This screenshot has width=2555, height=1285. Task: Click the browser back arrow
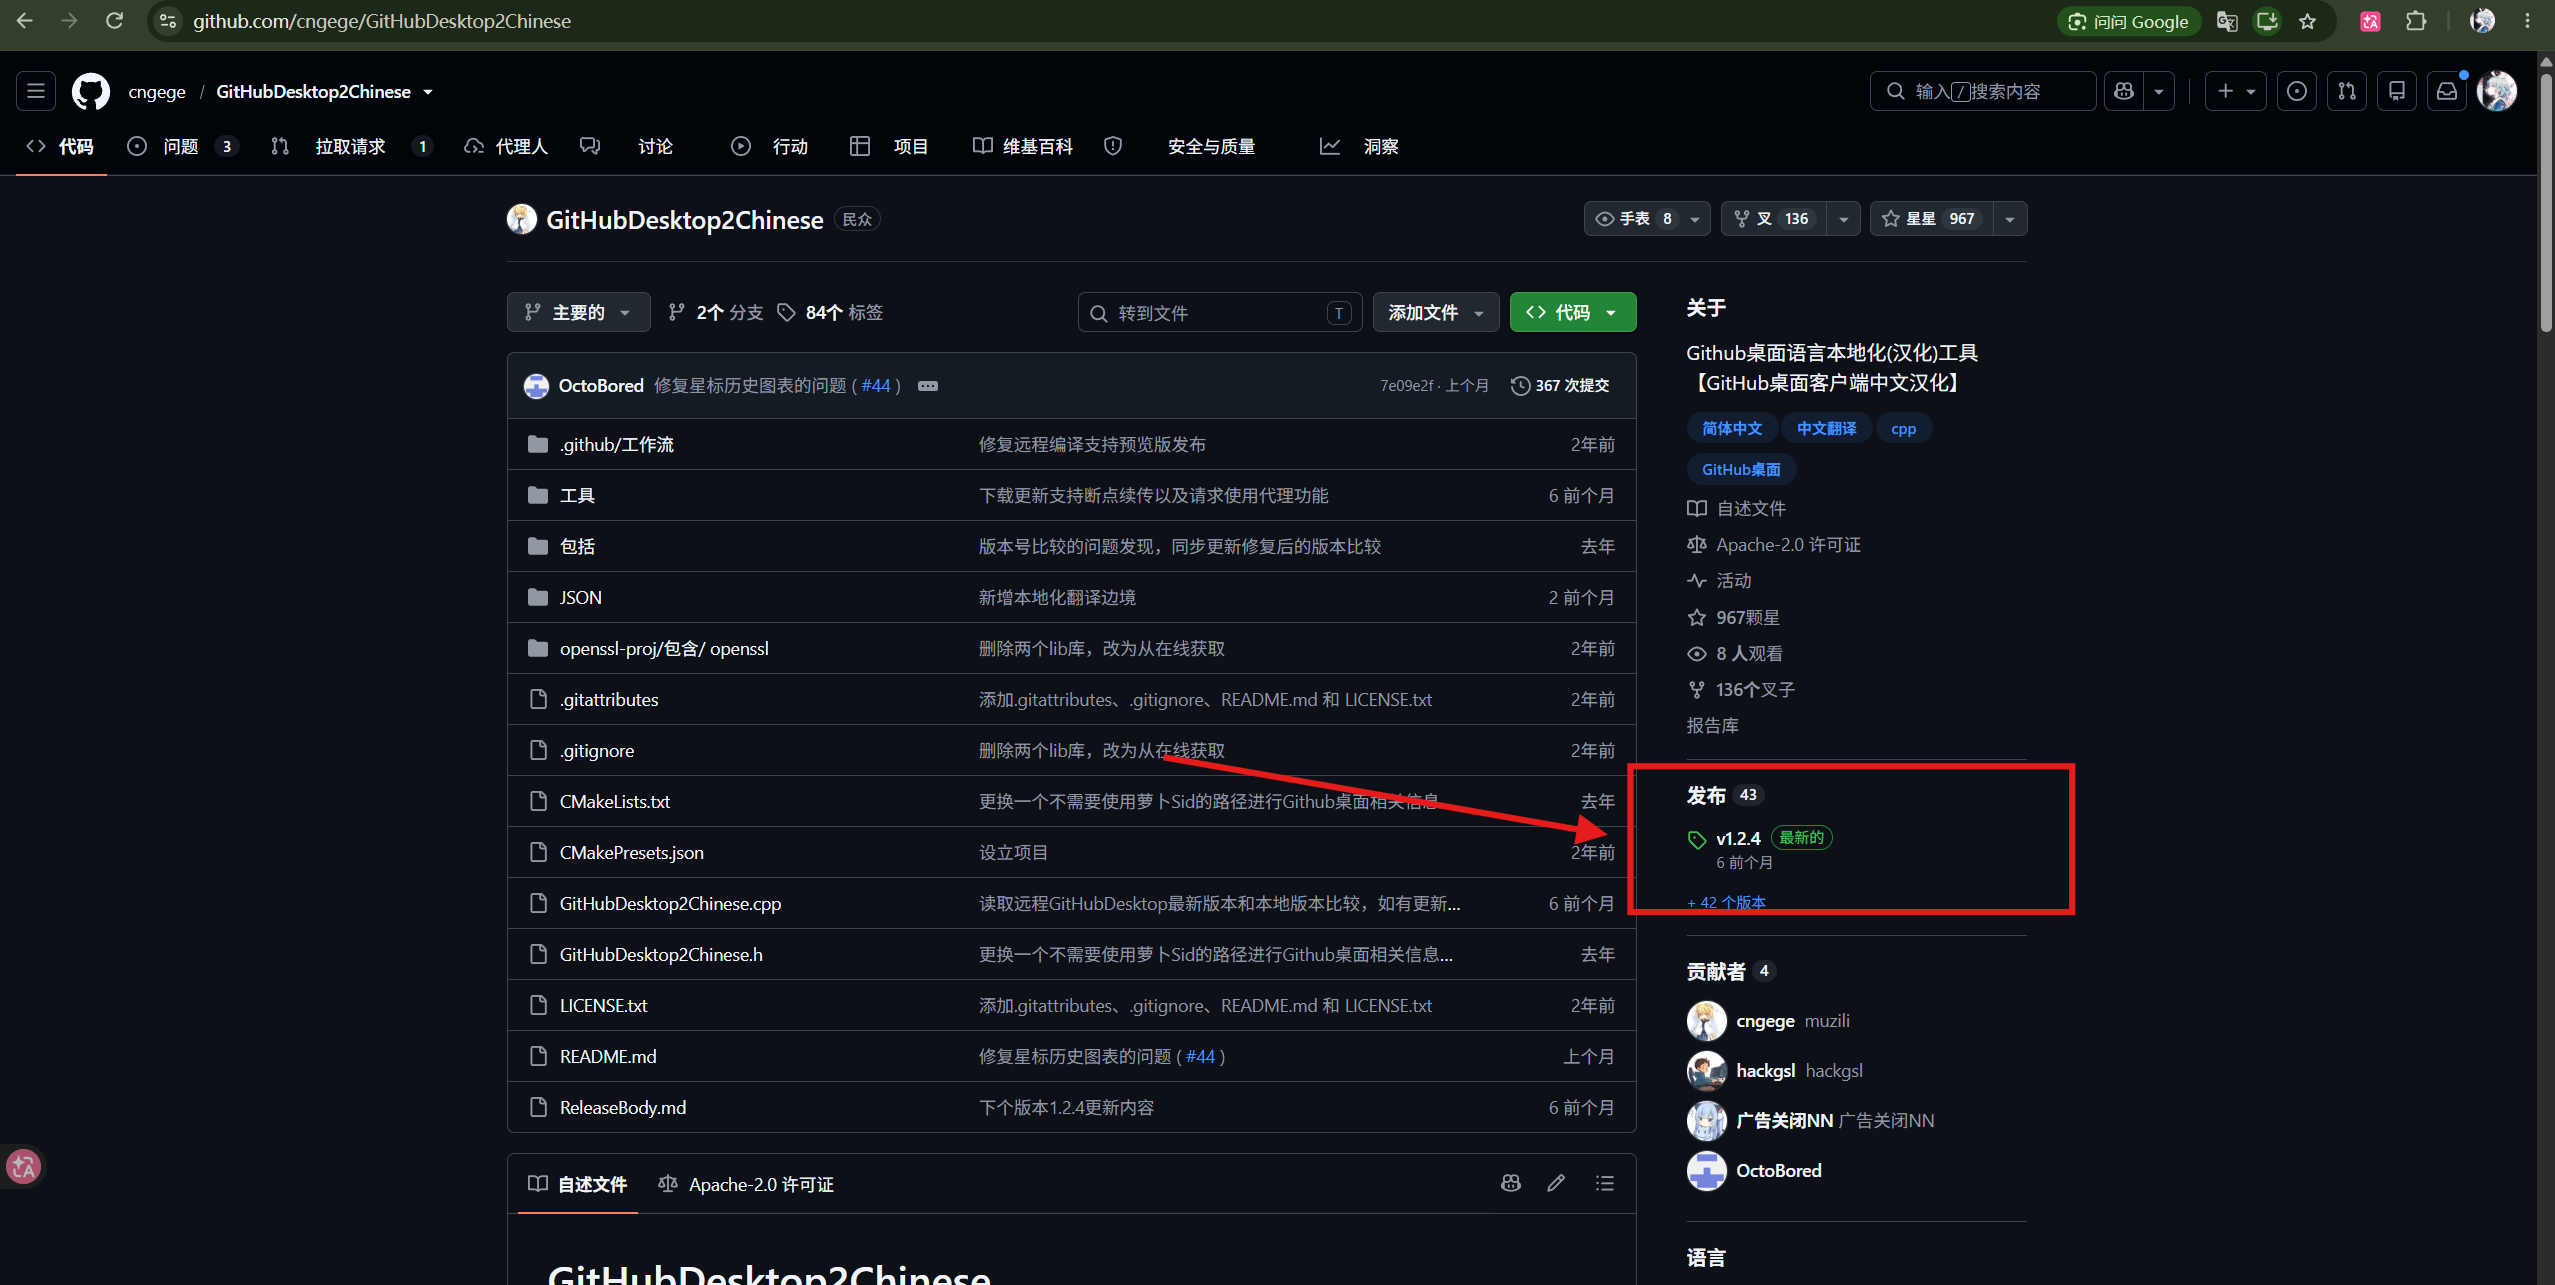tap(25, 21)
